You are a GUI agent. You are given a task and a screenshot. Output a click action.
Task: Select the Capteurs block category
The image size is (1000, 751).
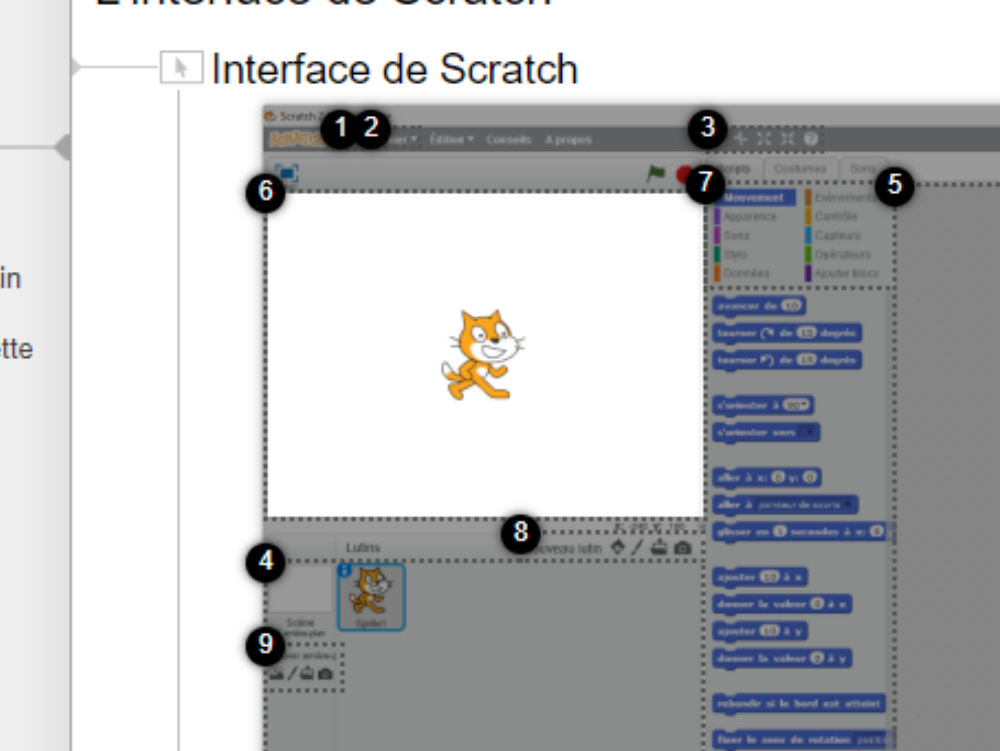840,235
